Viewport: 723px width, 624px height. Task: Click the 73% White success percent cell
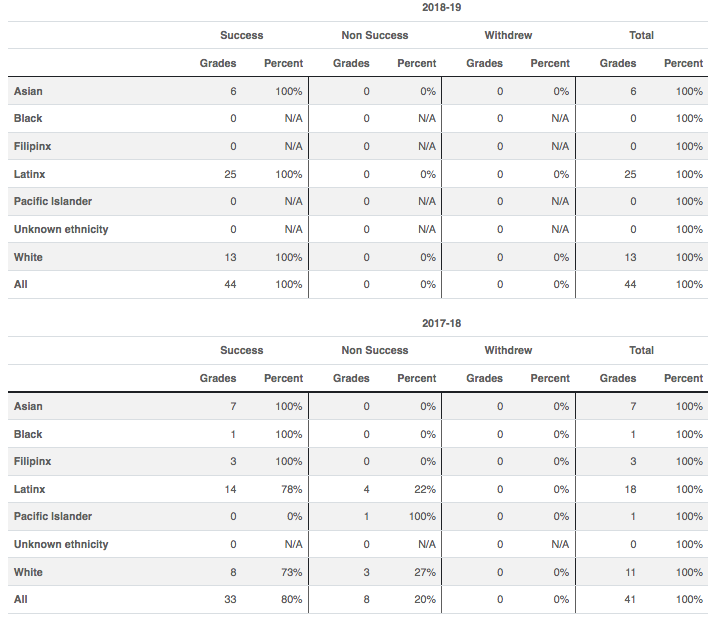coord(291,572)
